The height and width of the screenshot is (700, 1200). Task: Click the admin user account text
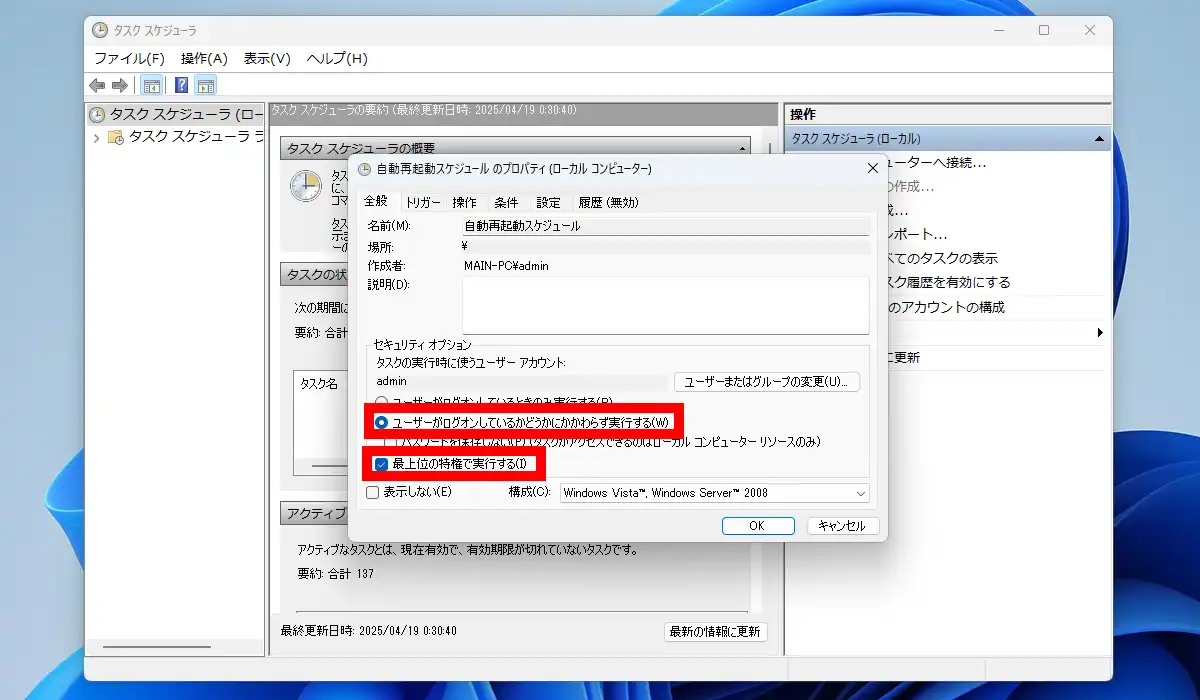(392, 381)
